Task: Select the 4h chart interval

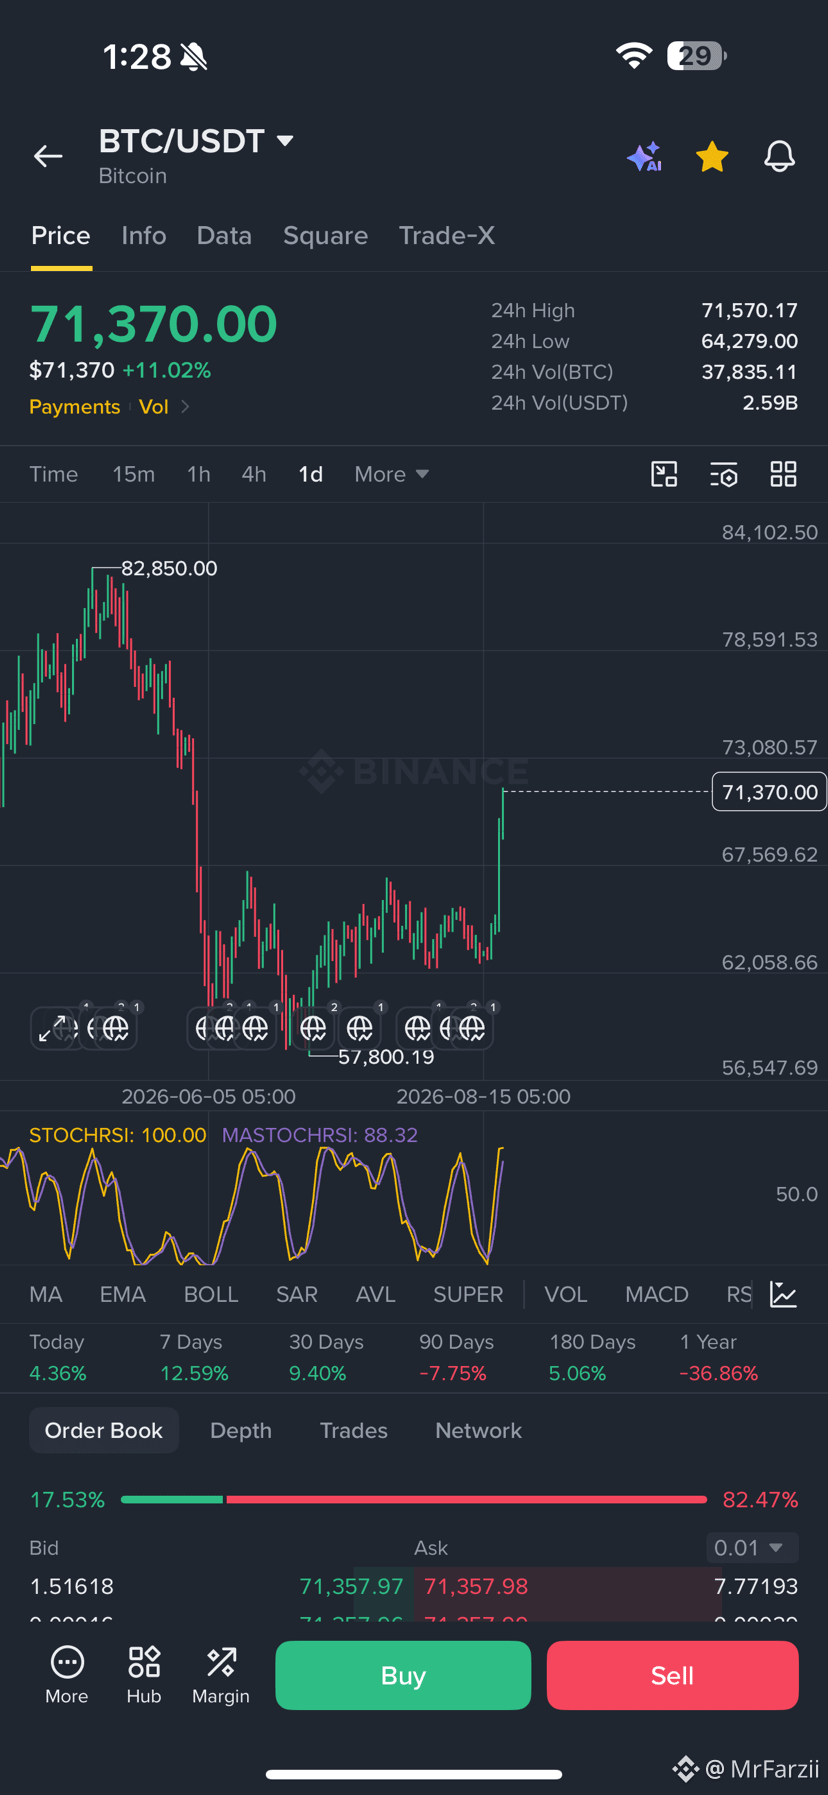Action: 254,474
